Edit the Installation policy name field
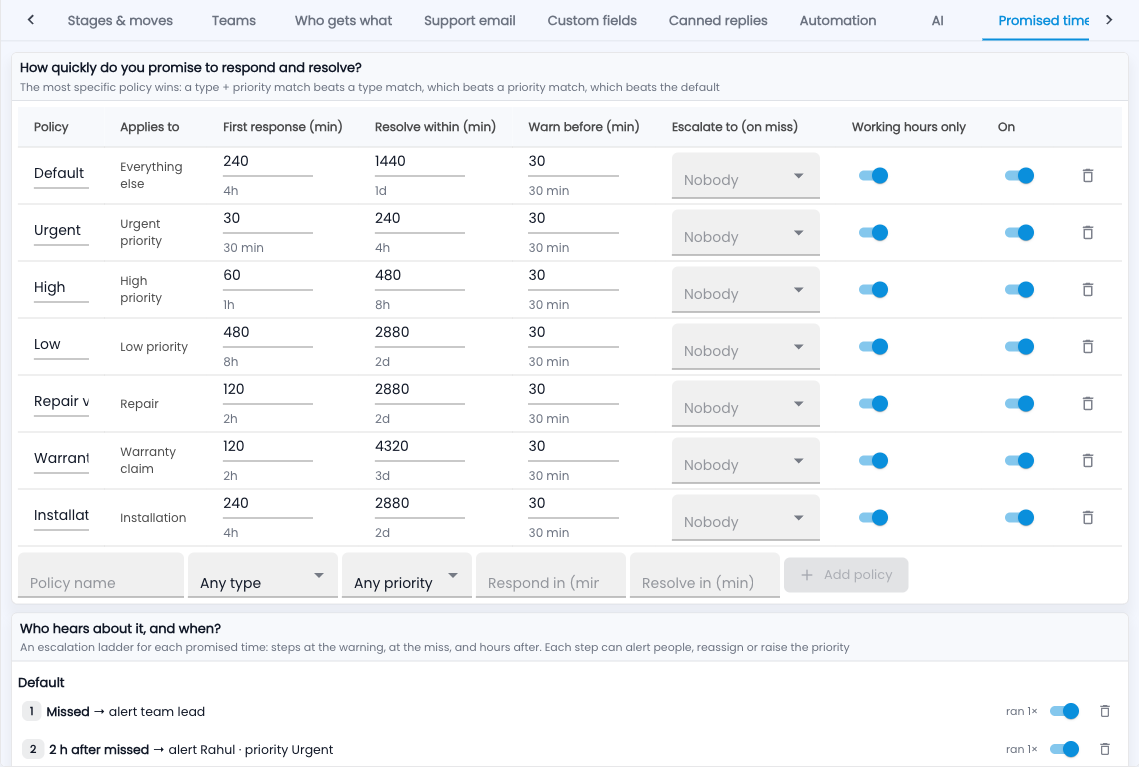1139x767 pixels. 61,516
